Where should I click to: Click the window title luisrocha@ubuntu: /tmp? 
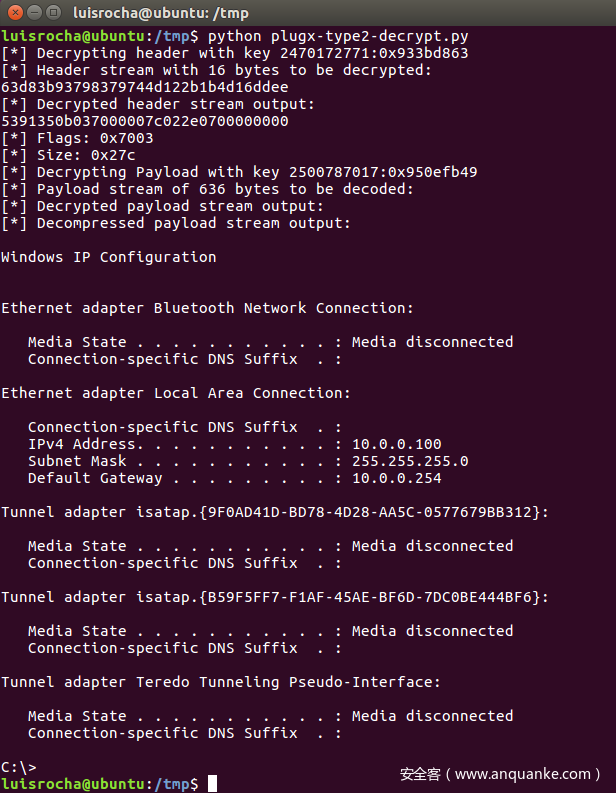click(x=160, y=13)
